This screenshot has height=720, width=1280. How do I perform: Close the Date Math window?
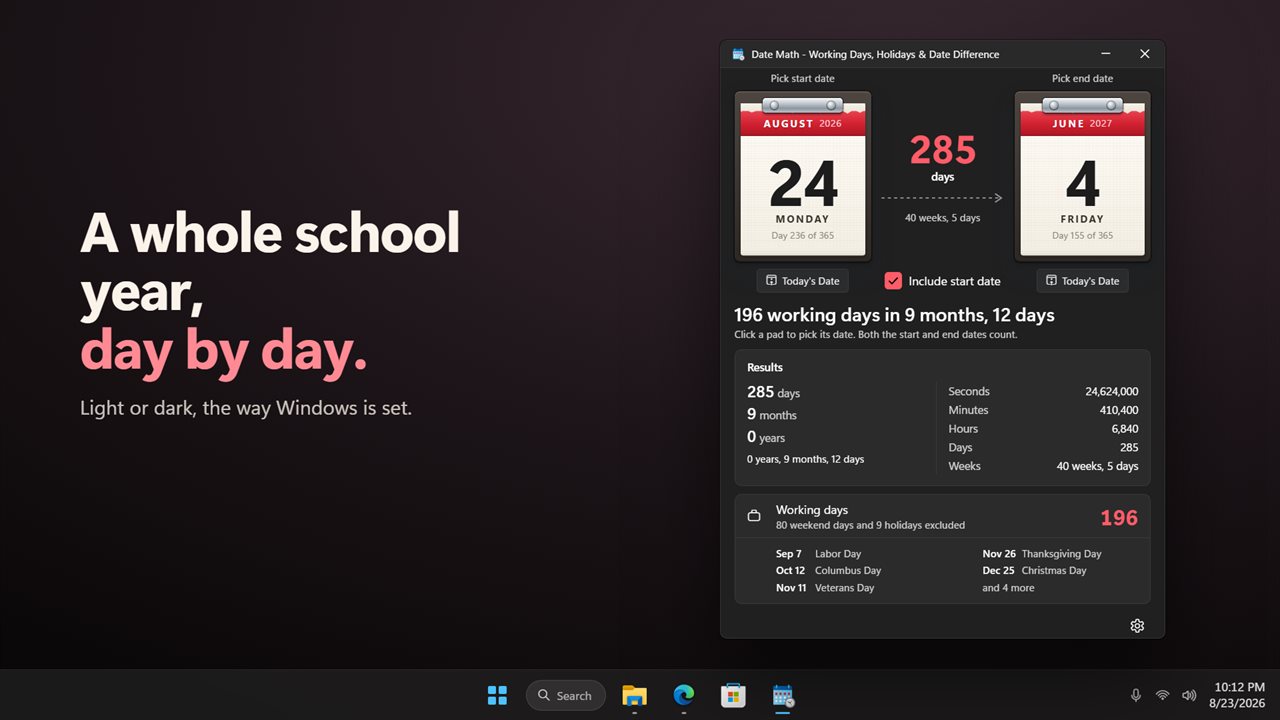pyautogui.click(x=1145, y=54)
